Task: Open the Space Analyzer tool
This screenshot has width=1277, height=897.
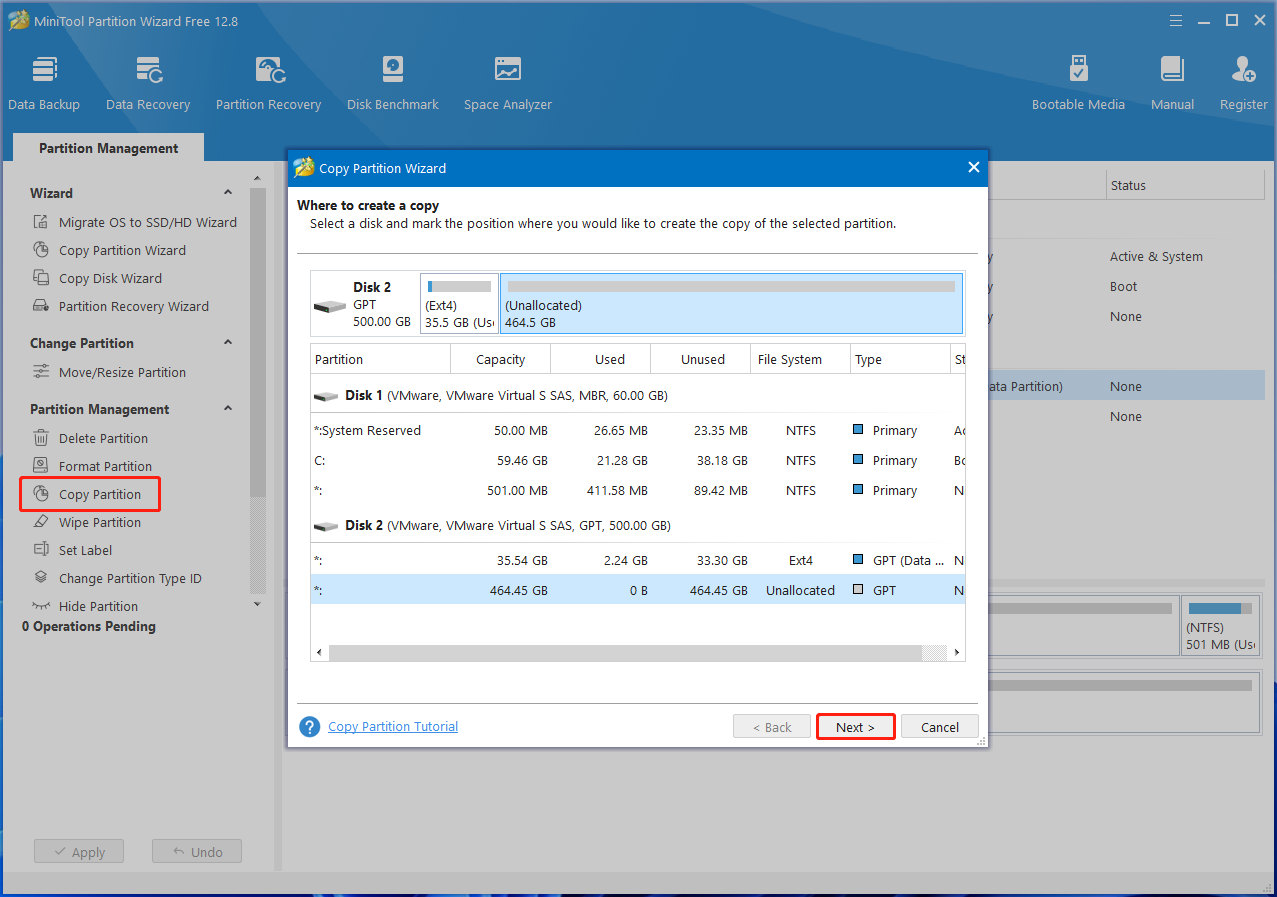Action: click(508, 83)
